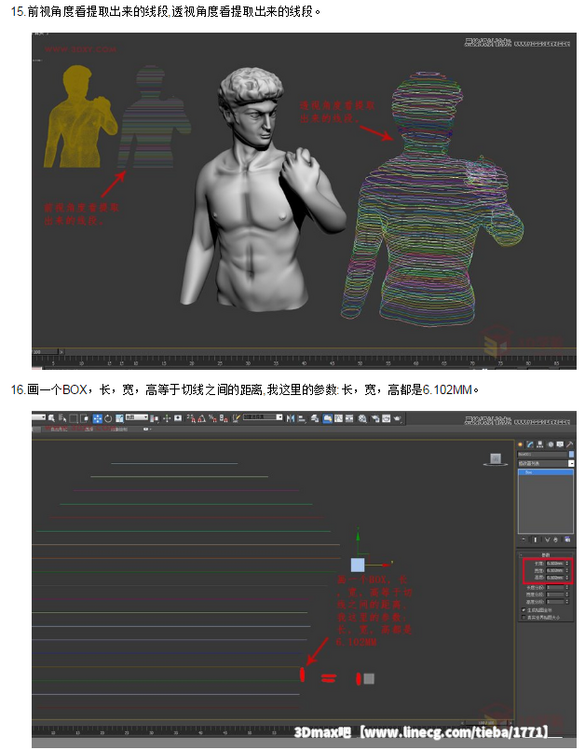Click the Length spinner arrows

tap(567, 563)
